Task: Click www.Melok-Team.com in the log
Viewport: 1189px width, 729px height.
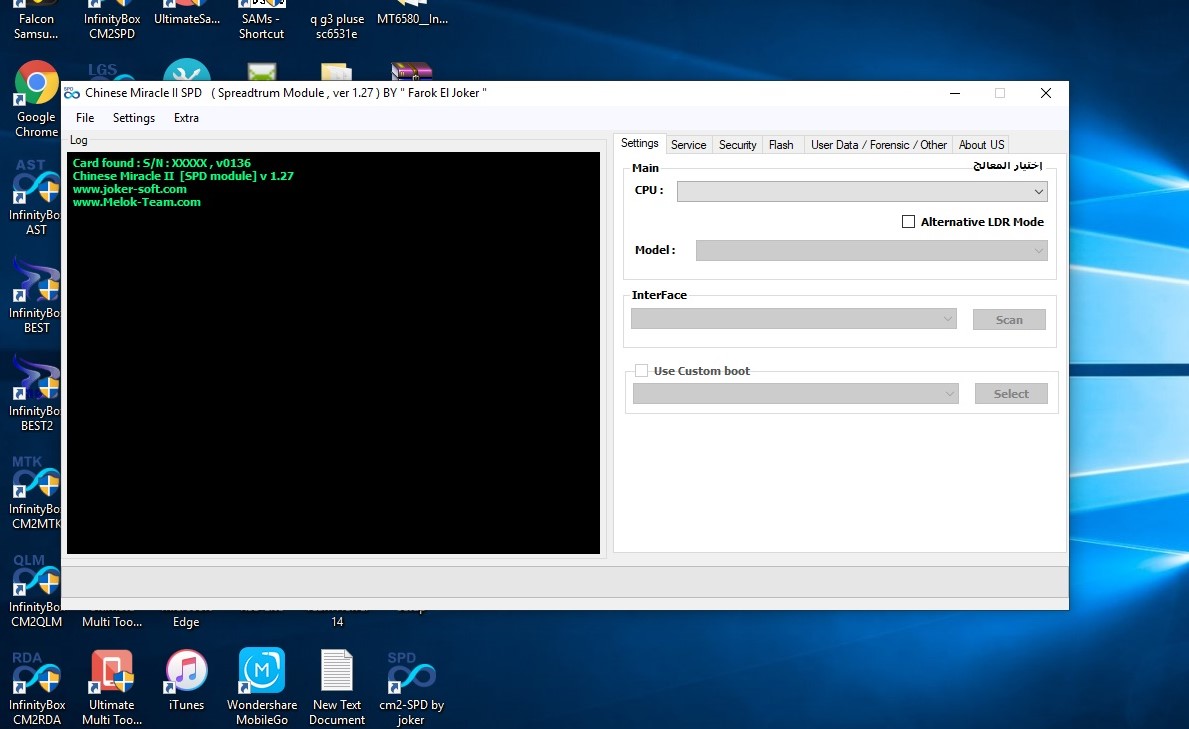Action: point(136,202)
